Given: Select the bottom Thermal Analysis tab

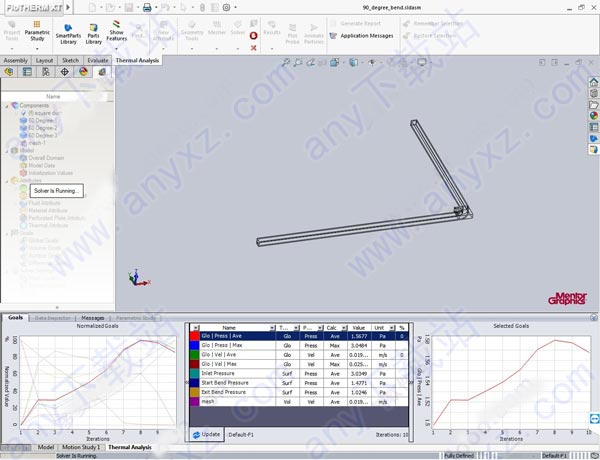Looking at the screenshot, I should click(x=130, y=447).
